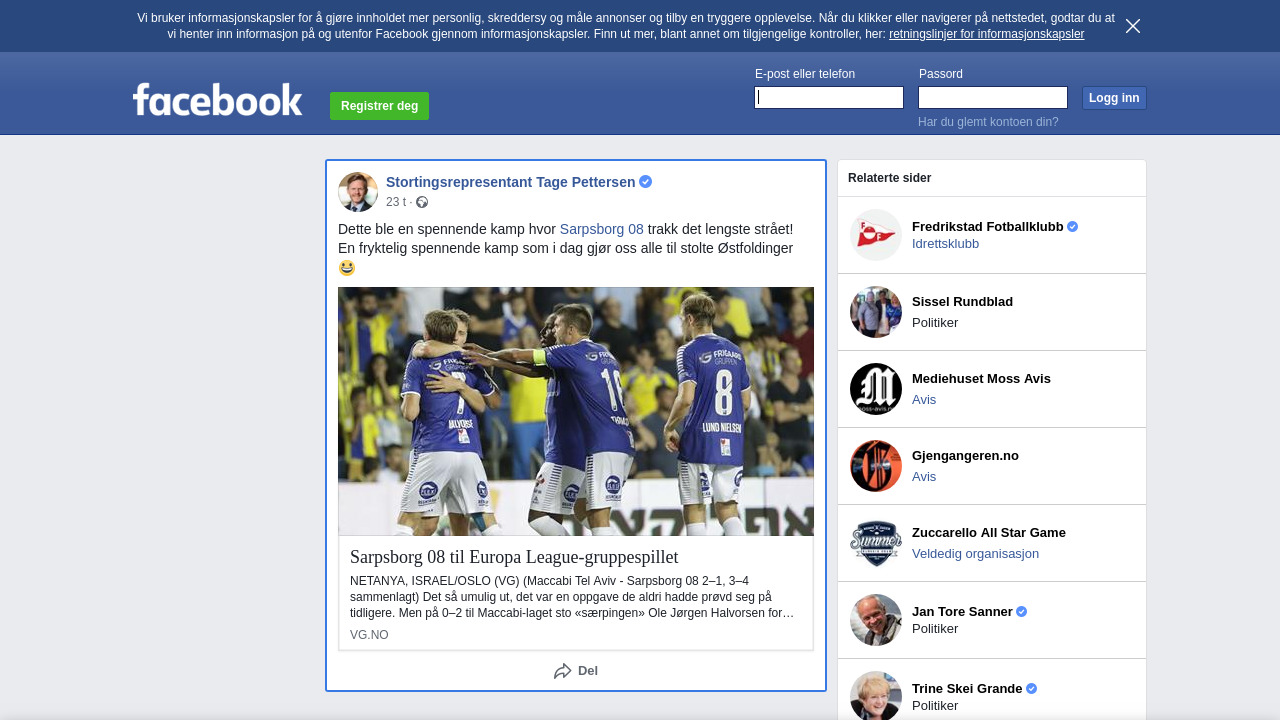Open the football match article image

point(576,411)
